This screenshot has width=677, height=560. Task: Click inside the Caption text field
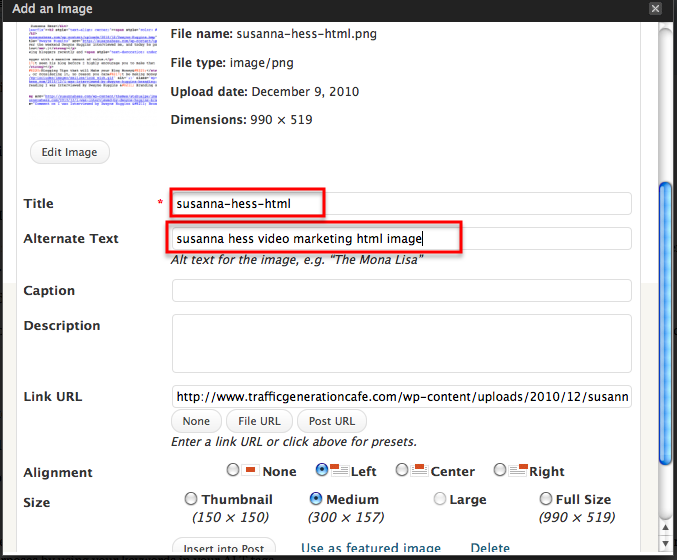tap(401, 291)
